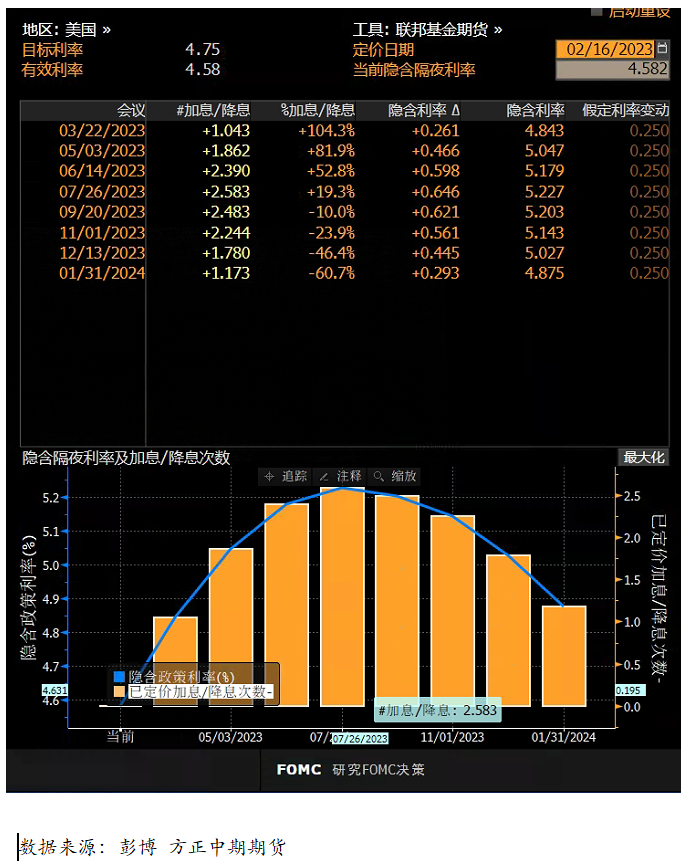Click the orange 已定价加息/降息次数 legend swatch
The image size is (691, 866).
[x=119, y=691]
